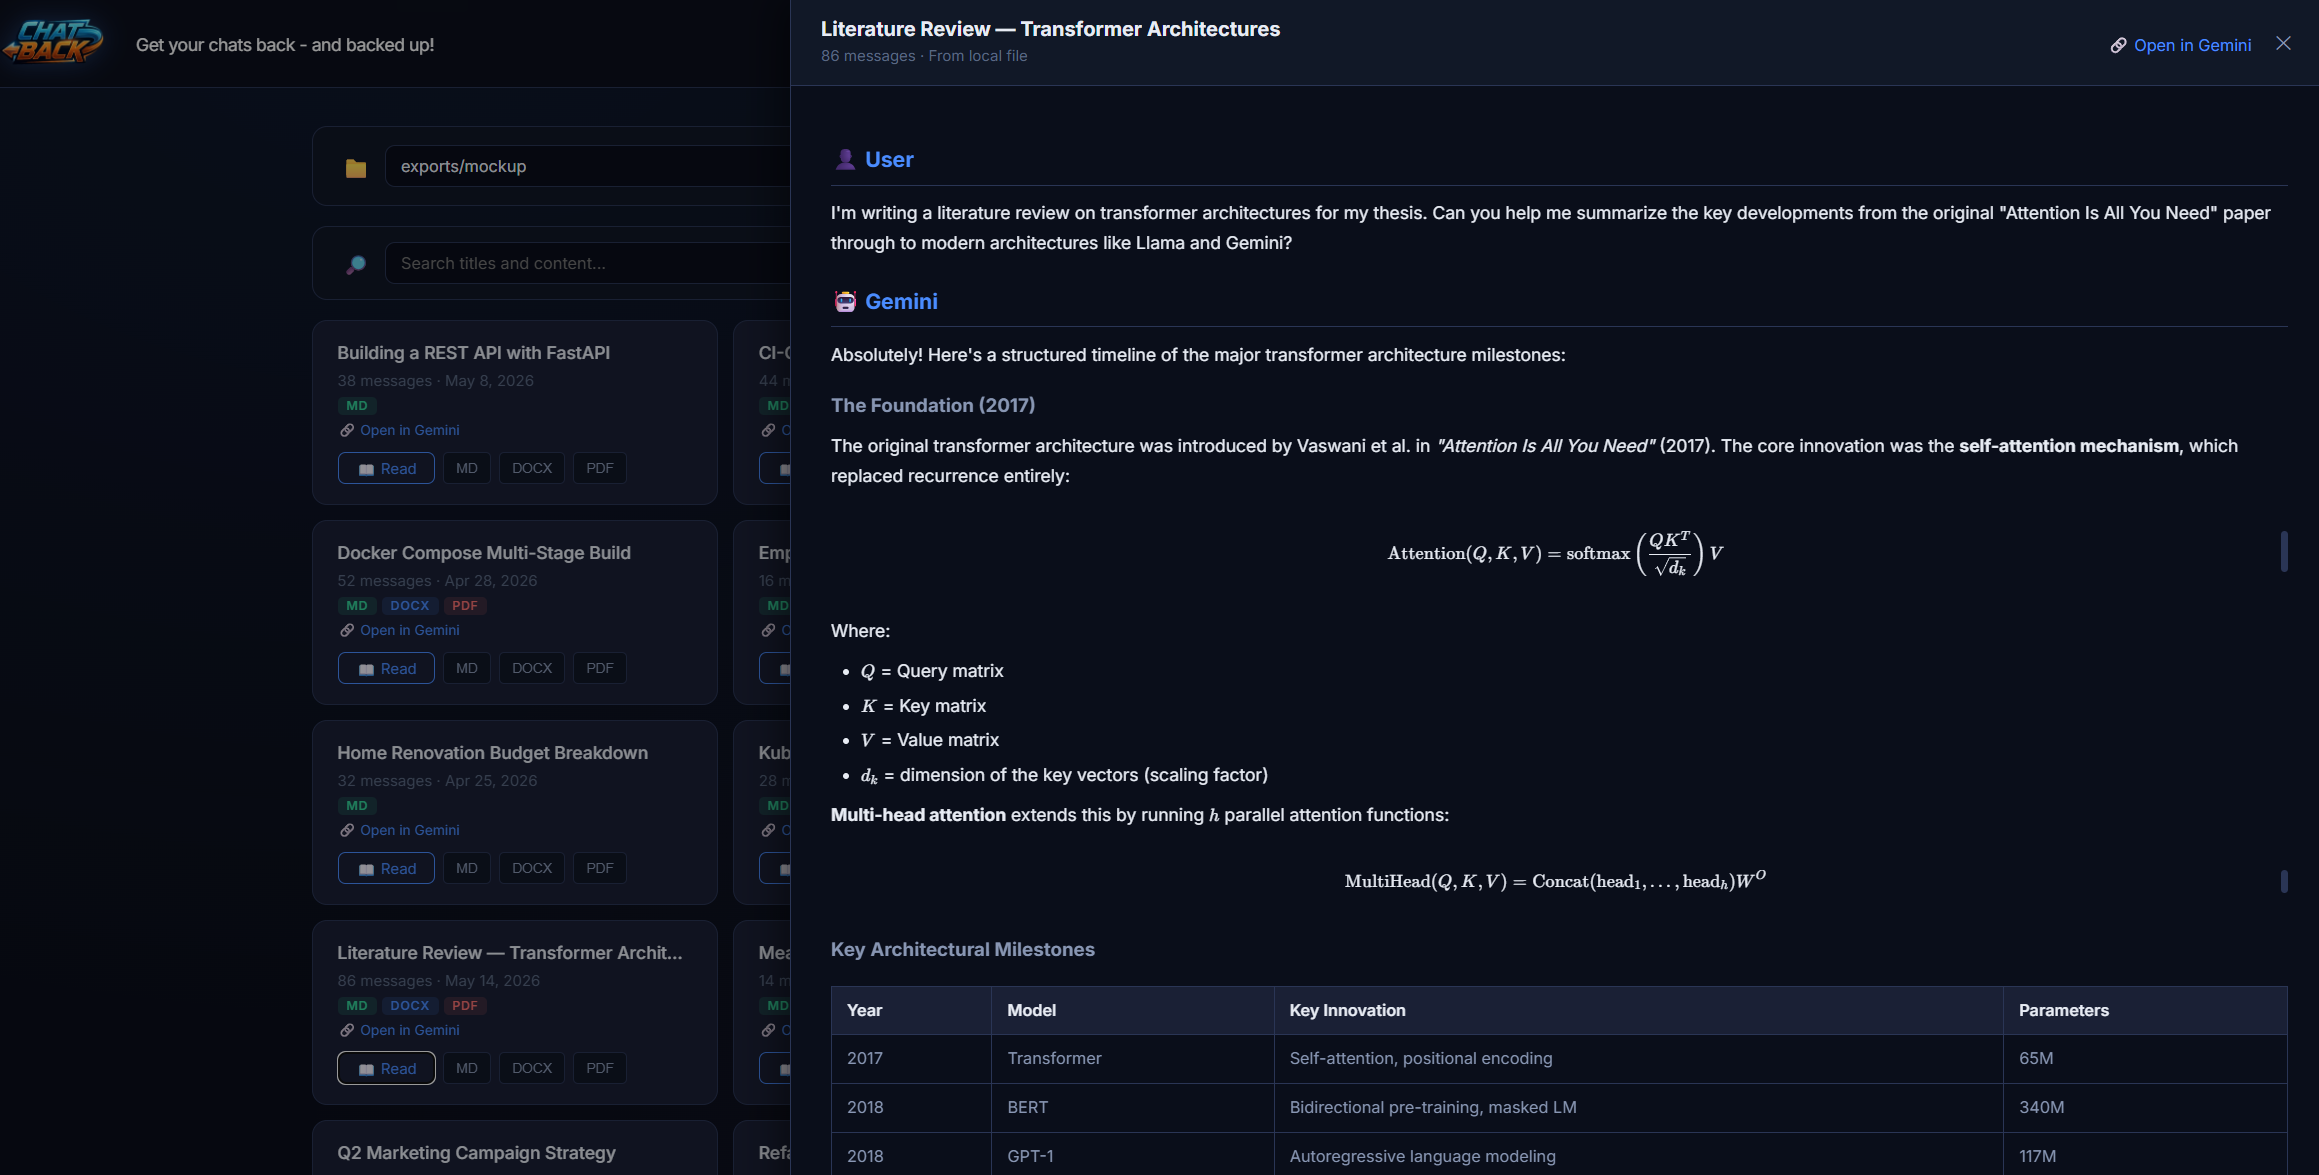2319x1175 pixels.
Task: Export FastAPI chat as DOCX
Action: click(x=532, y=468)
